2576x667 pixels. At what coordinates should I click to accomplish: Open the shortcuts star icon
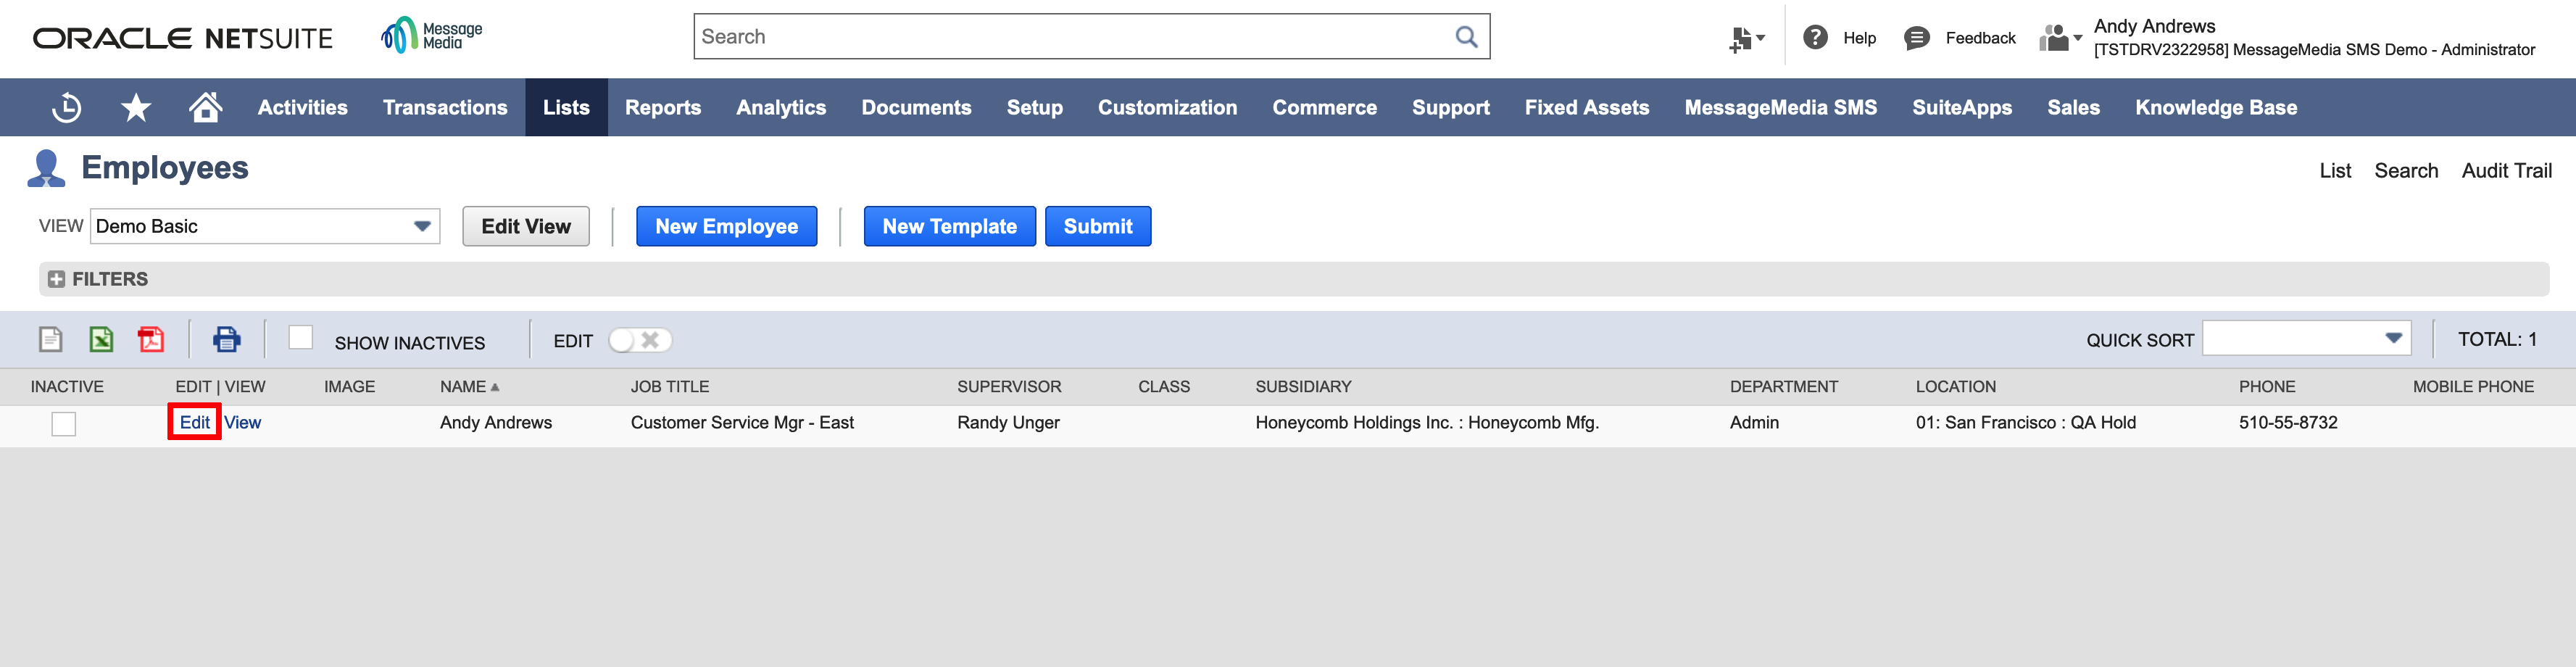pos(136,107)
